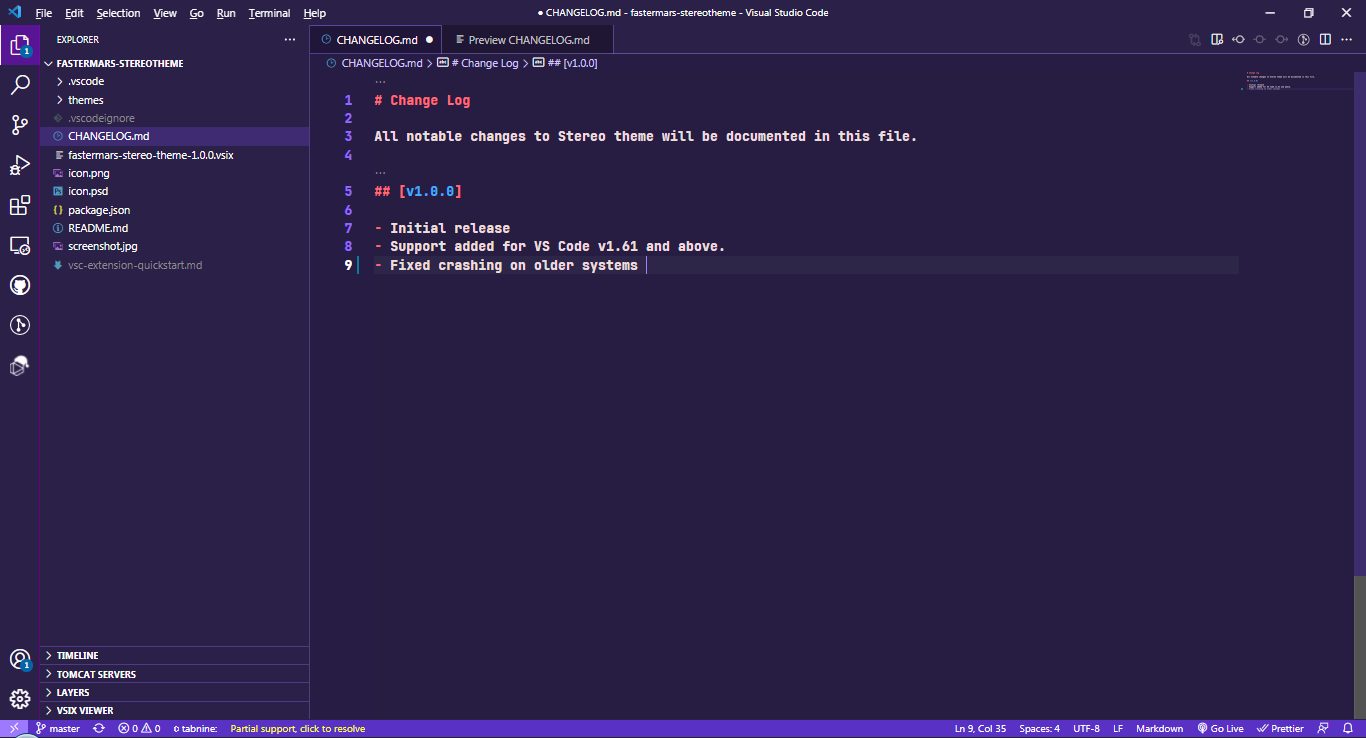The width and height of the screenshot is (1366, 738).
Task: Open the Extensions view
Action: point(20,205)
